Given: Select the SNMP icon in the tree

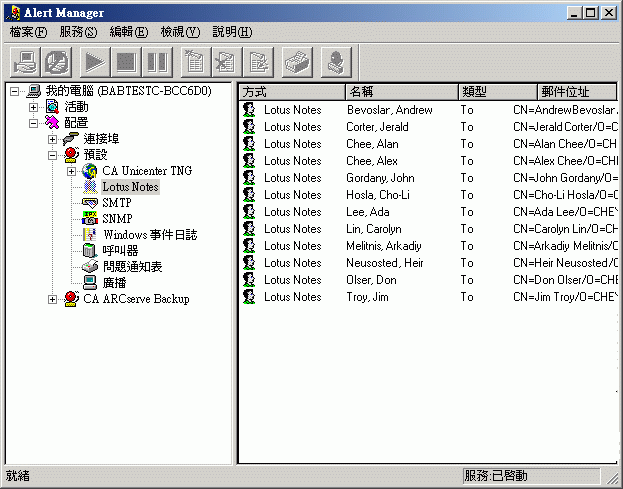Looking at the screenshot, I should (90, 218).
